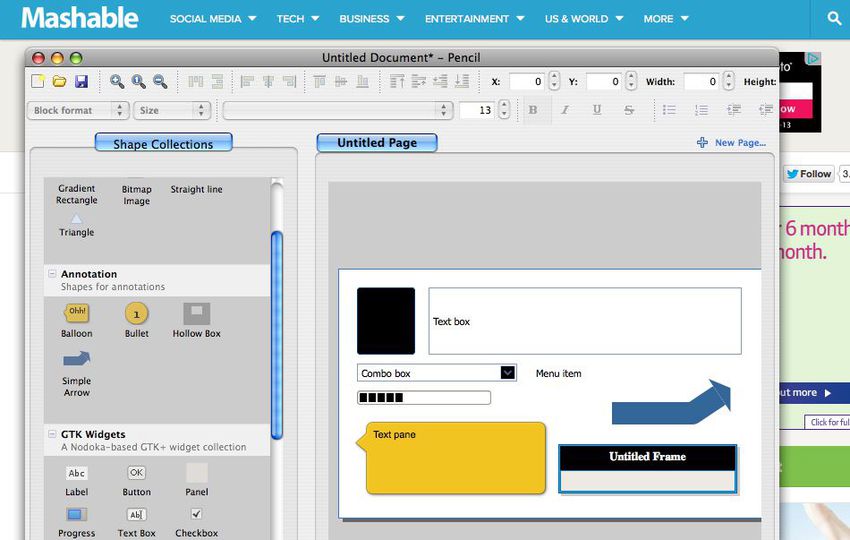Click the Save floppy disk icon
Screen dimensions: 850x540
pos(81,82)
